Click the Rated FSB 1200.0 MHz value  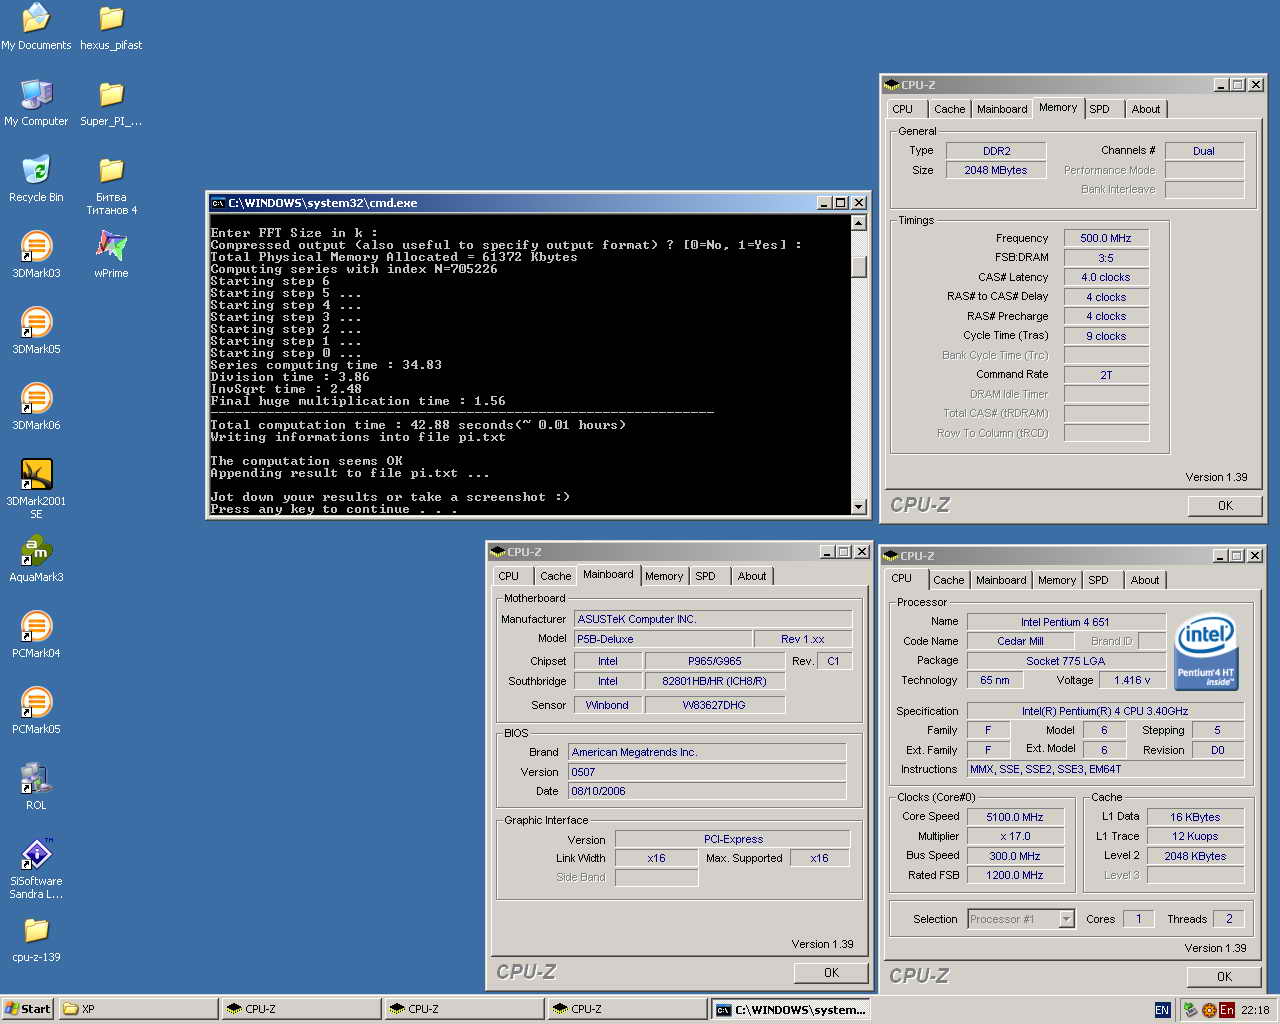click(1015, 875)
